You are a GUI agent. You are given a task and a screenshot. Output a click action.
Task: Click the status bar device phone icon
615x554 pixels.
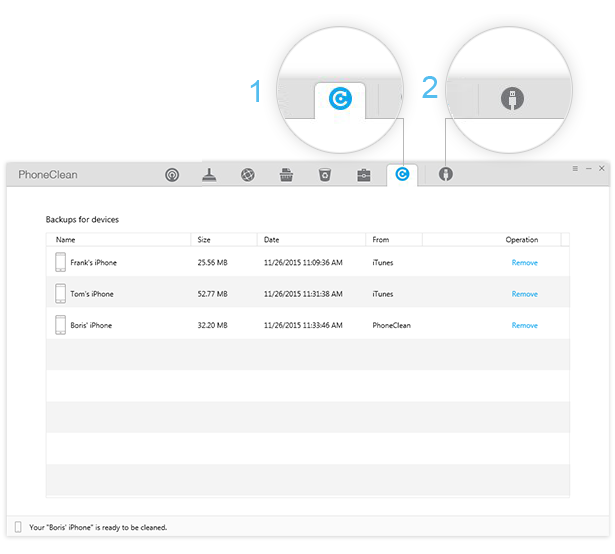pos(18,527)
